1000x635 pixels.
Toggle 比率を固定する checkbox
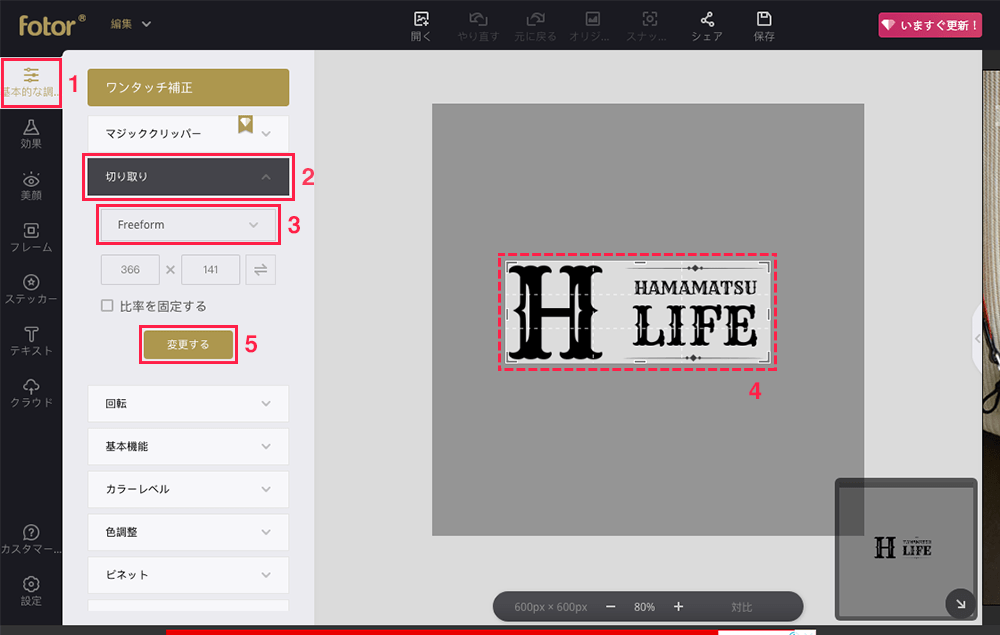click(107, 306)
